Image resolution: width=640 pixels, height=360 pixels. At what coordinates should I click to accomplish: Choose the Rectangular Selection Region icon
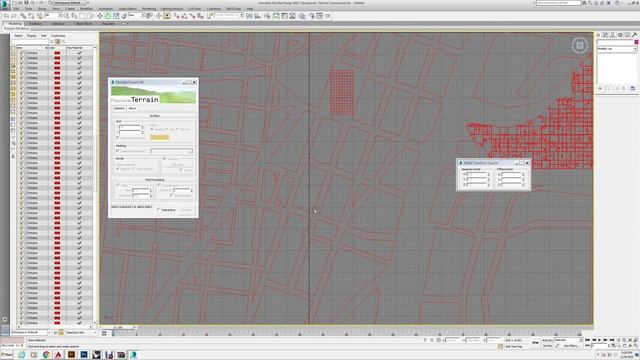click(x=82, y=16)
